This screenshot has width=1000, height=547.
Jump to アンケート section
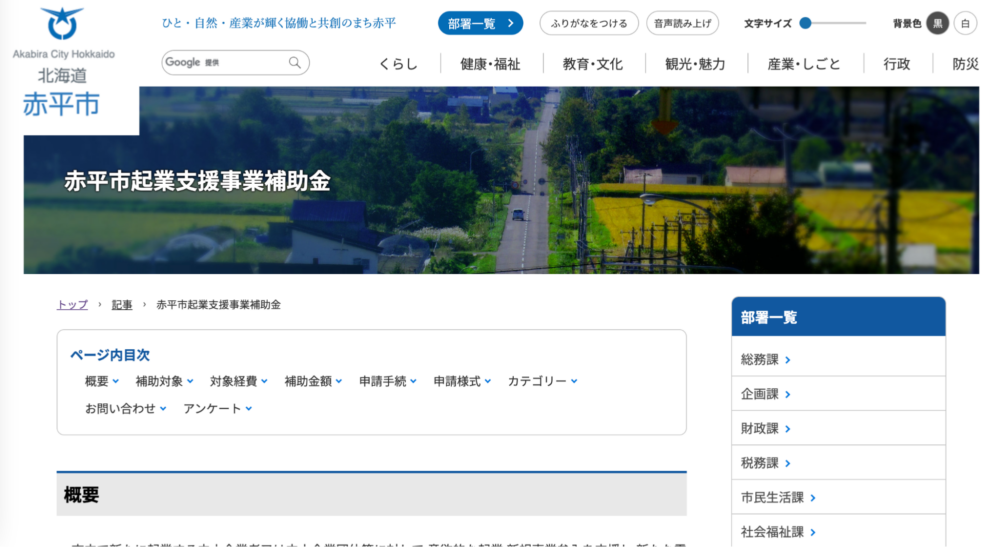(x=217, y=409)
